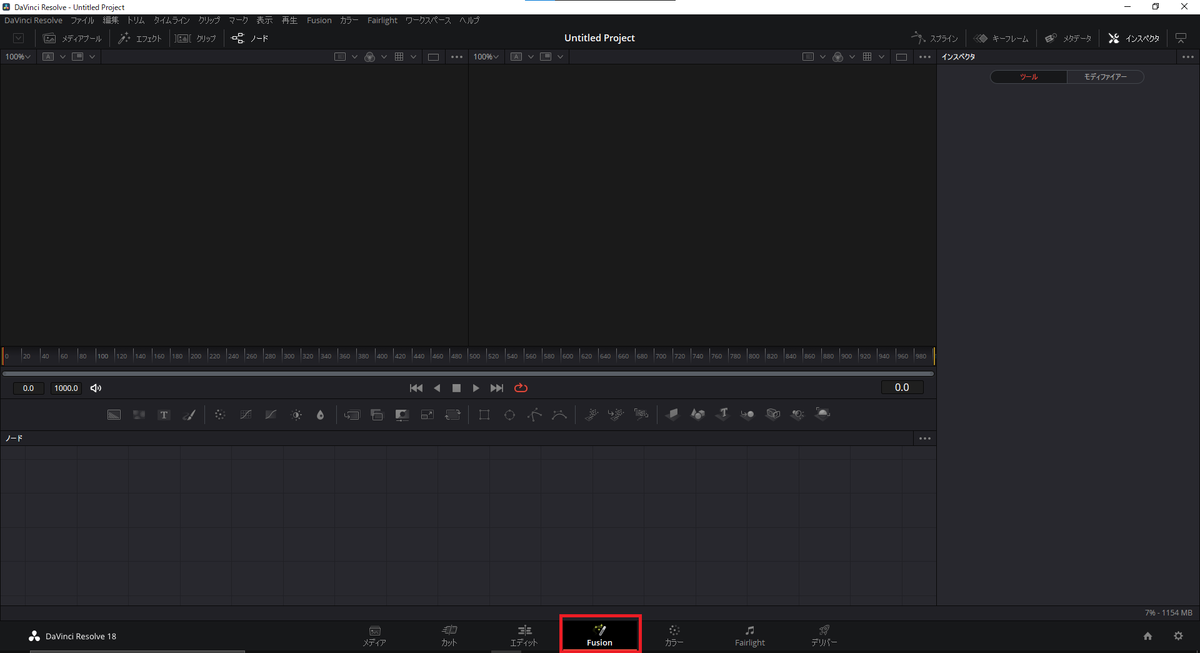
Task: Add an Ellipse mask node
Action: point(509,414)
